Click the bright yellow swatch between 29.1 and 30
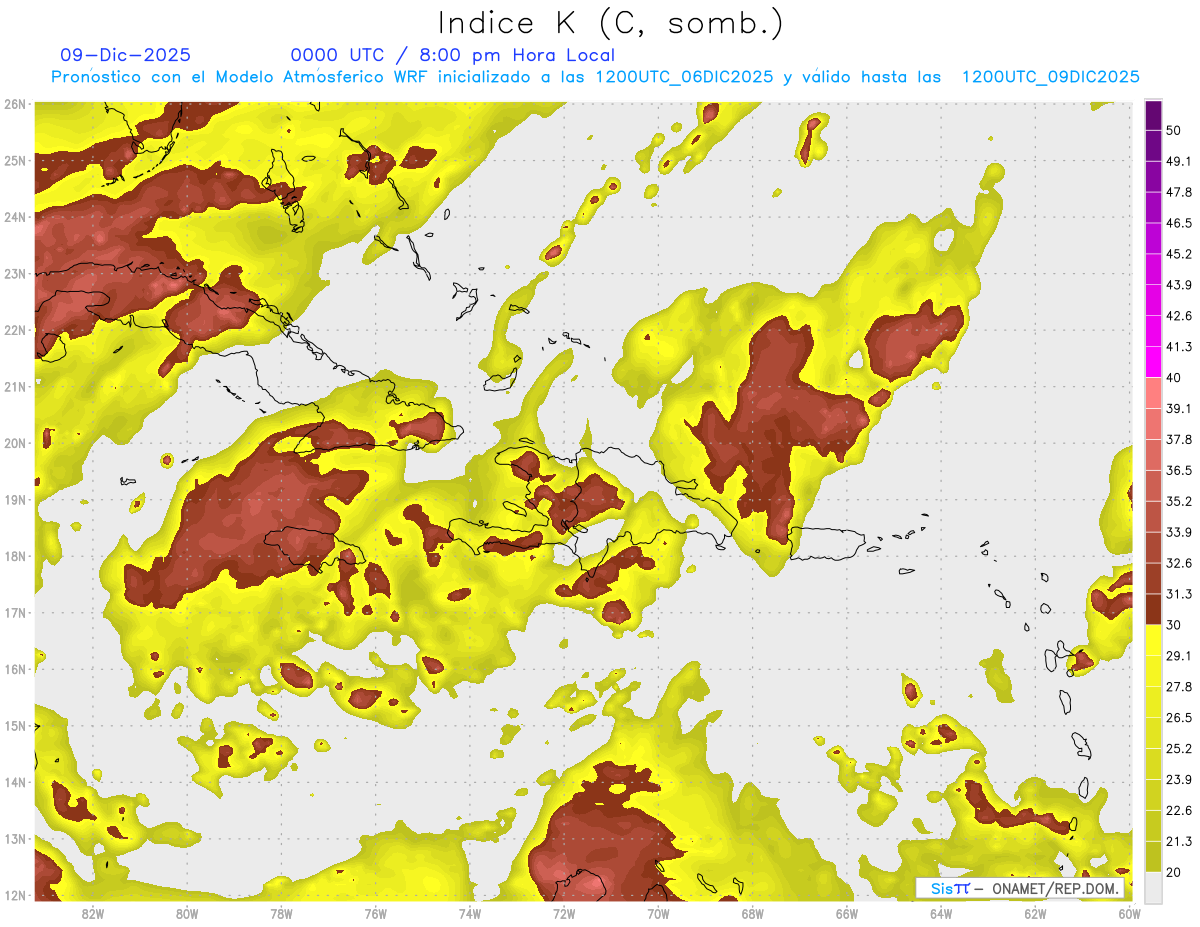This screenshot has width=1200, height=927. click(1153, 640)
